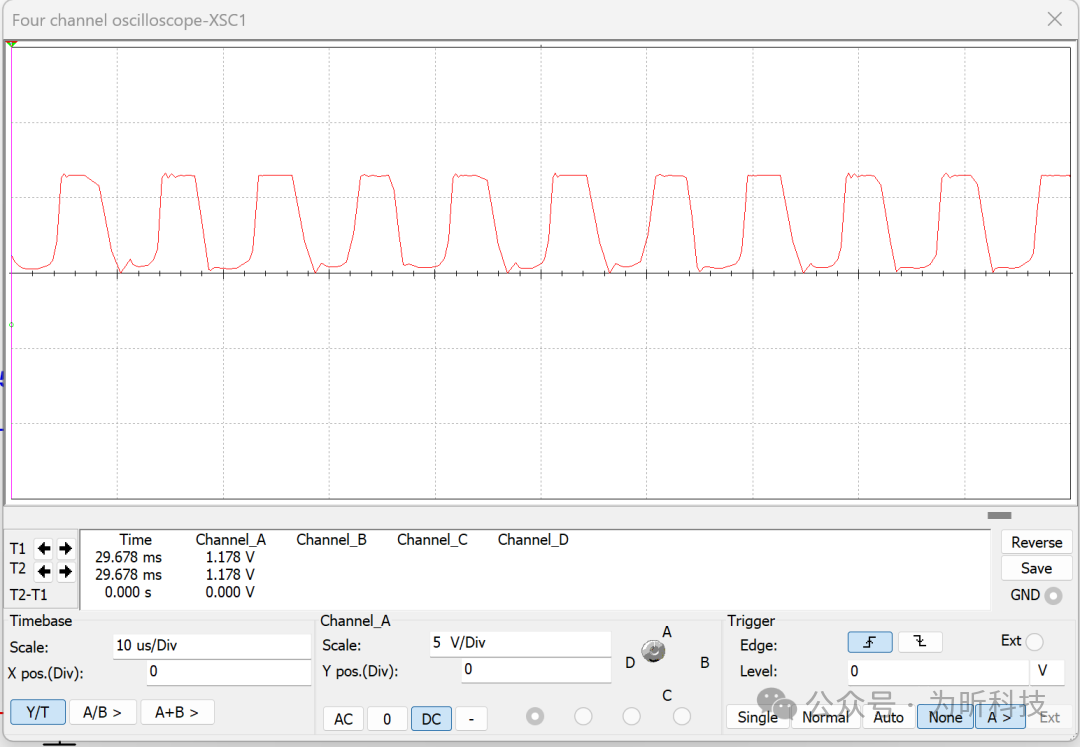The height and width of the screenshot is (747, 1080).
Task: Set trigger mode to None
Action: coord(945,717)
